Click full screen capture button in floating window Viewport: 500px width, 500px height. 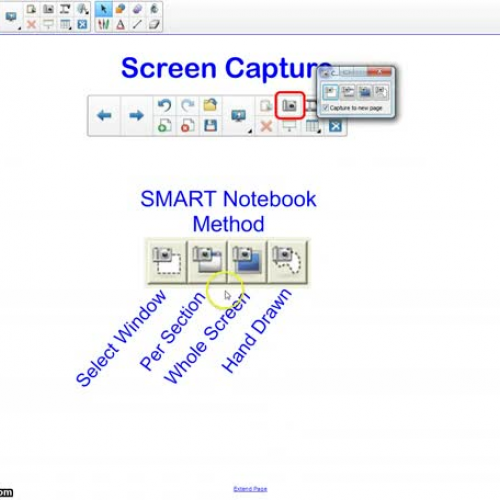point(364,92)
